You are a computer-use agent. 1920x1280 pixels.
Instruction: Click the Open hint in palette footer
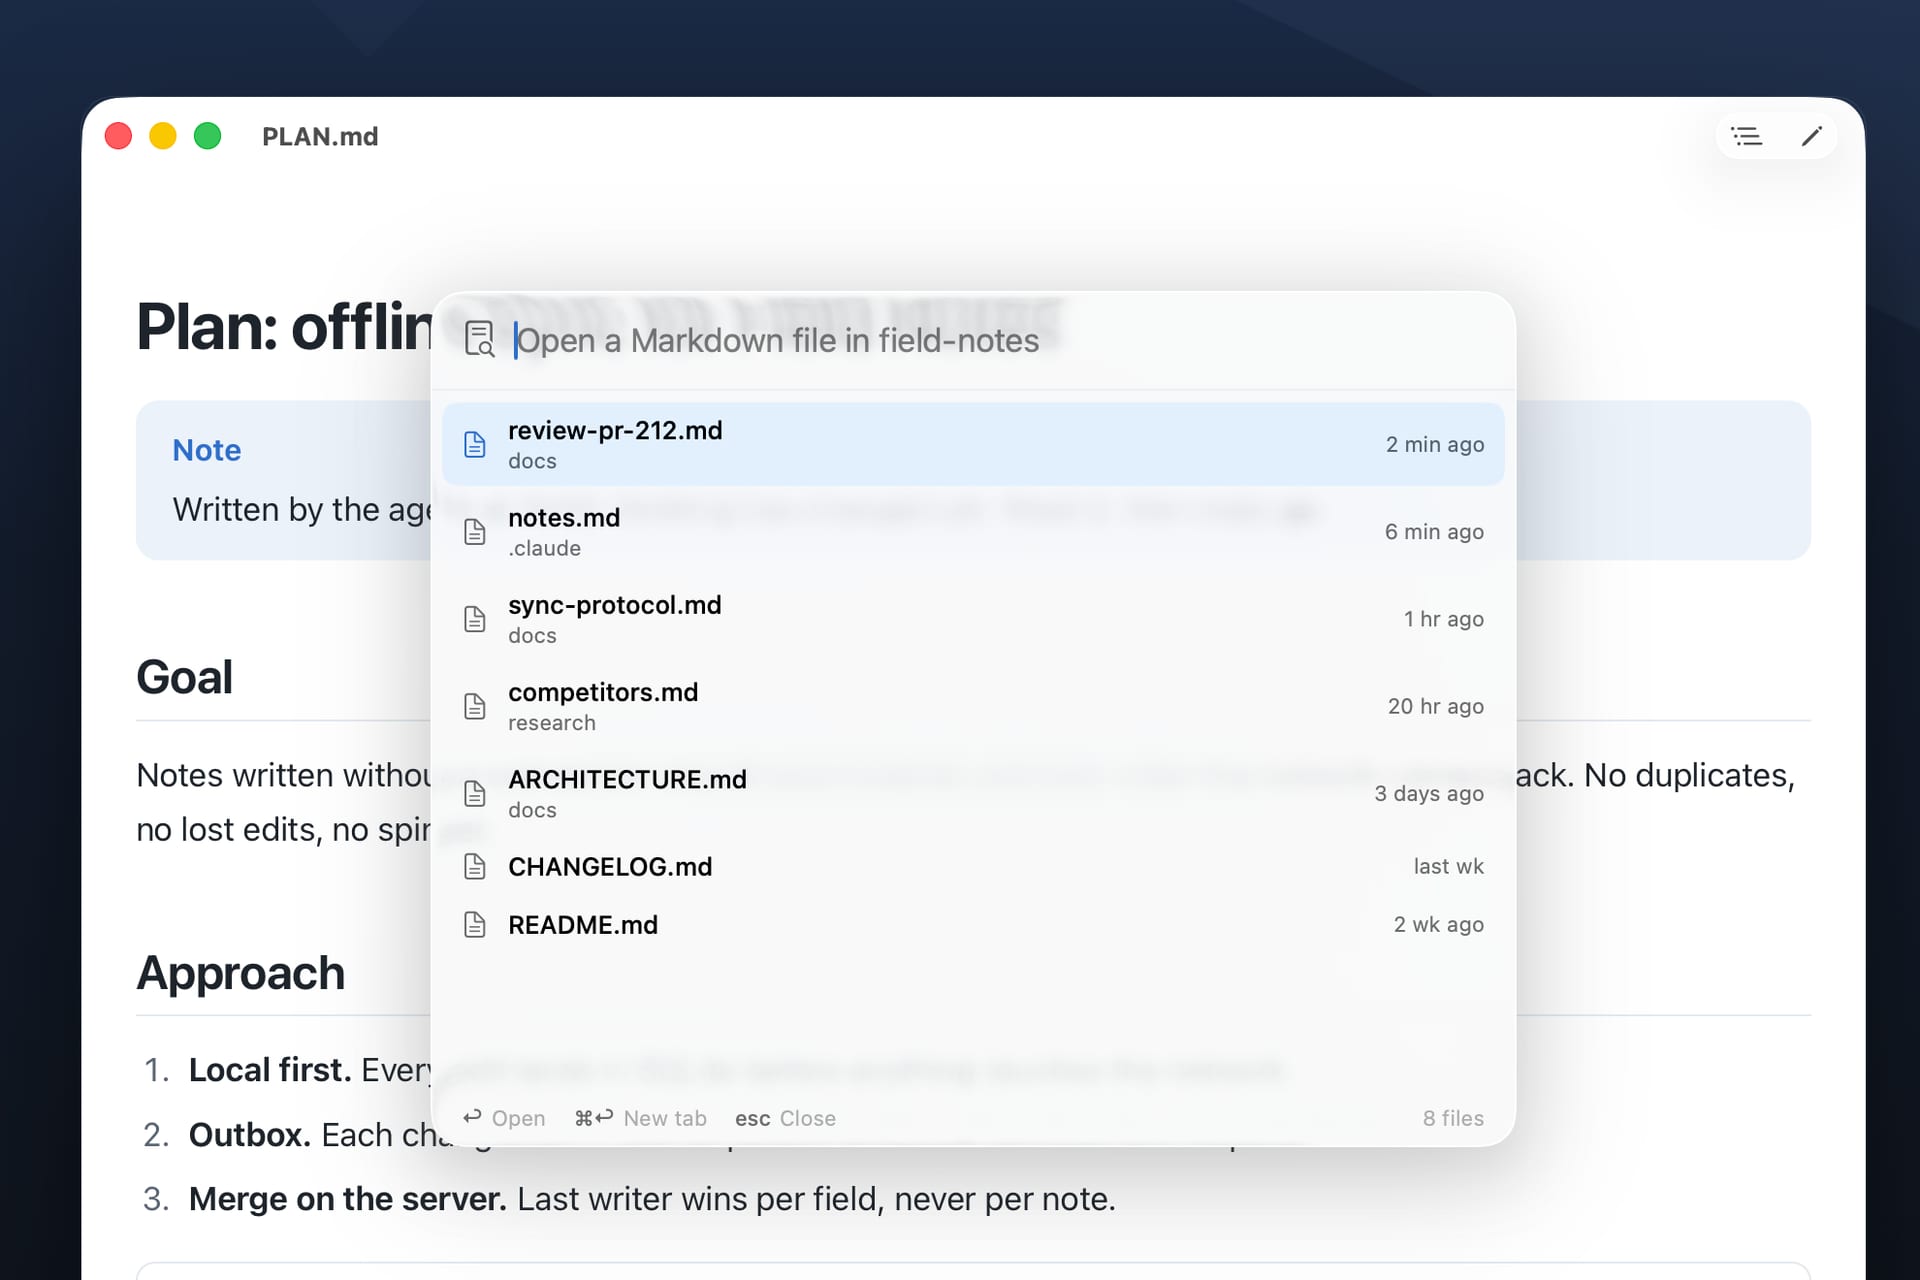coord(504,1118)
